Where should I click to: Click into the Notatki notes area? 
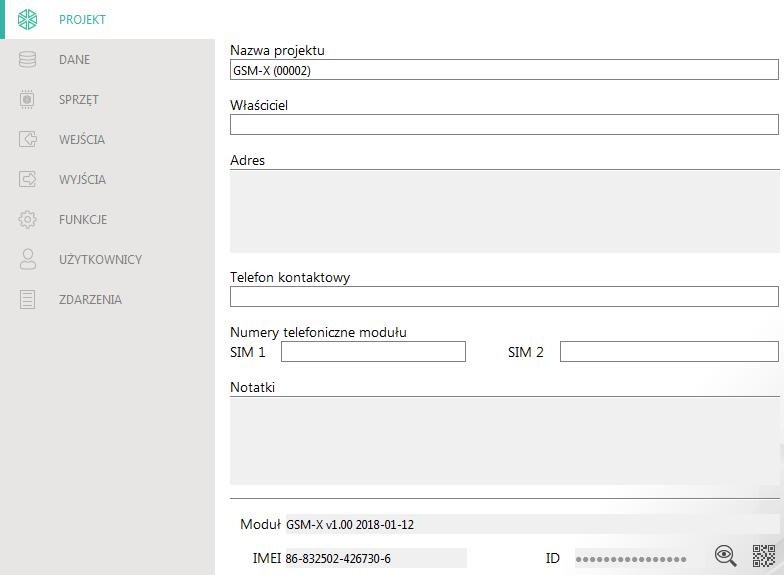[504, 441]
